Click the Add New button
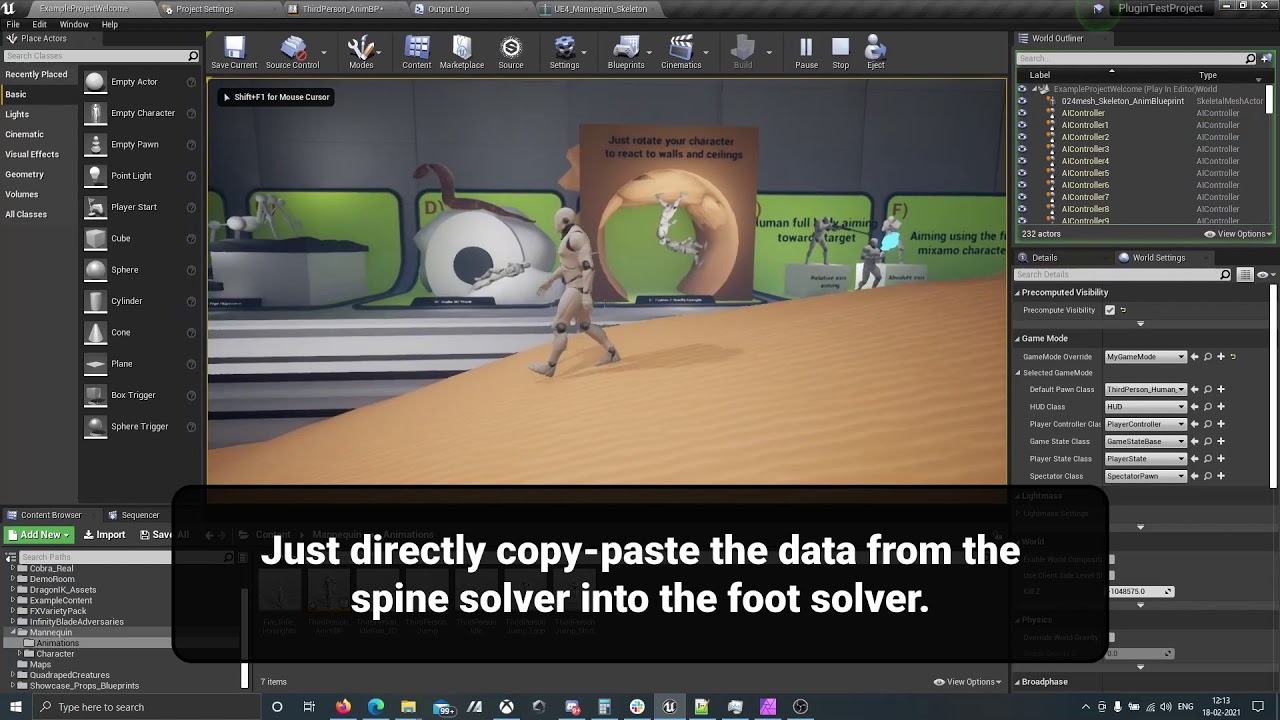The width and height of the screenshot is (1280, 720). pos(39,535)
